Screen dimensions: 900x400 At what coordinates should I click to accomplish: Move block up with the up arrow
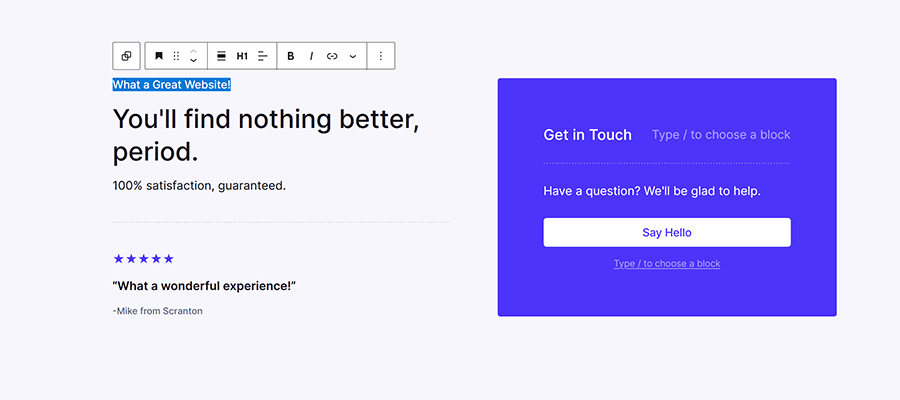(193, 51)
